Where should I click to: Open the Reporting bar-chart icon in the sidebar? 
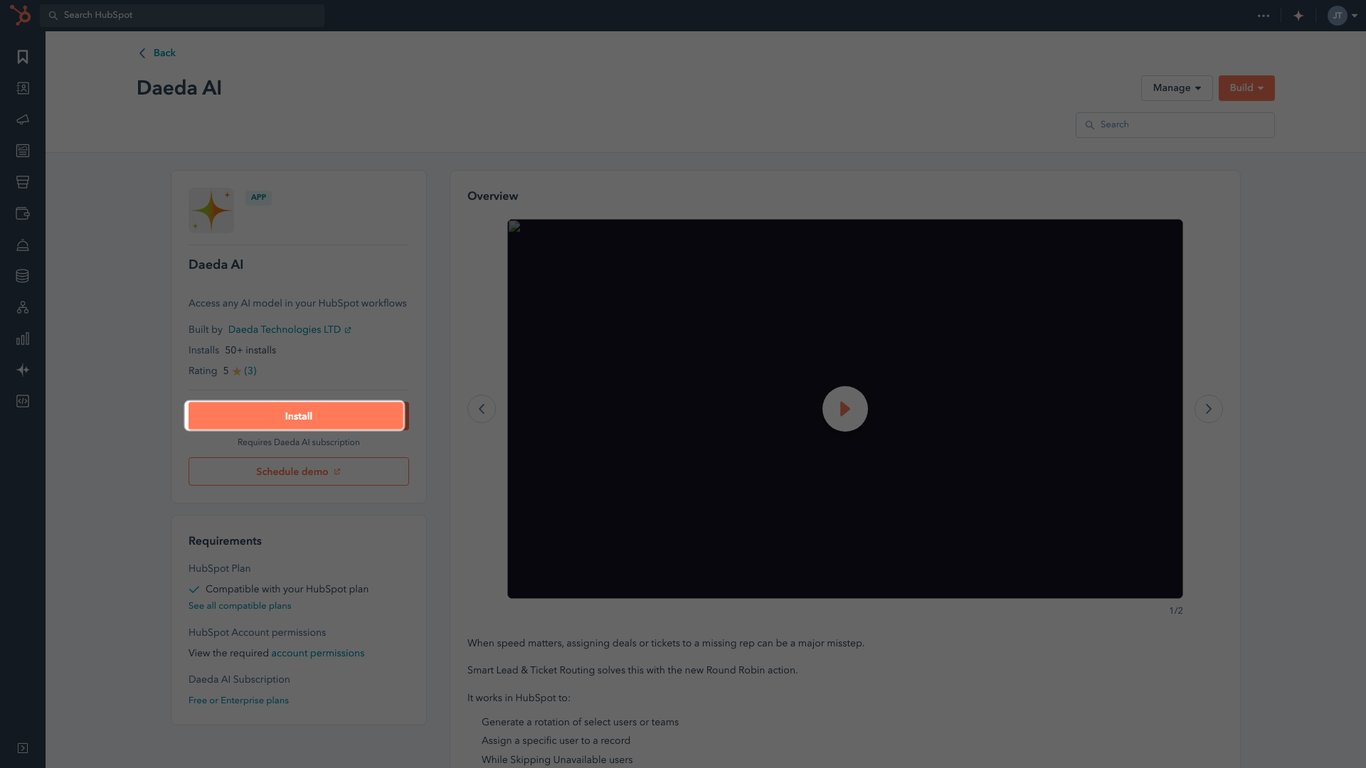[20, 337]
